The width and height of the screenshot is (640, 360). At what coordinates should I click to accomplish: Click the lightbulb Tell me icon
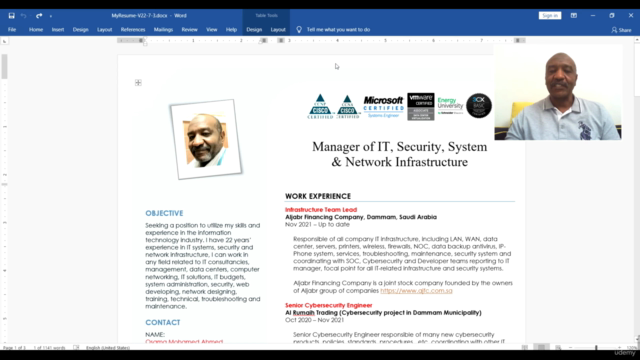[x=299, y=29]
